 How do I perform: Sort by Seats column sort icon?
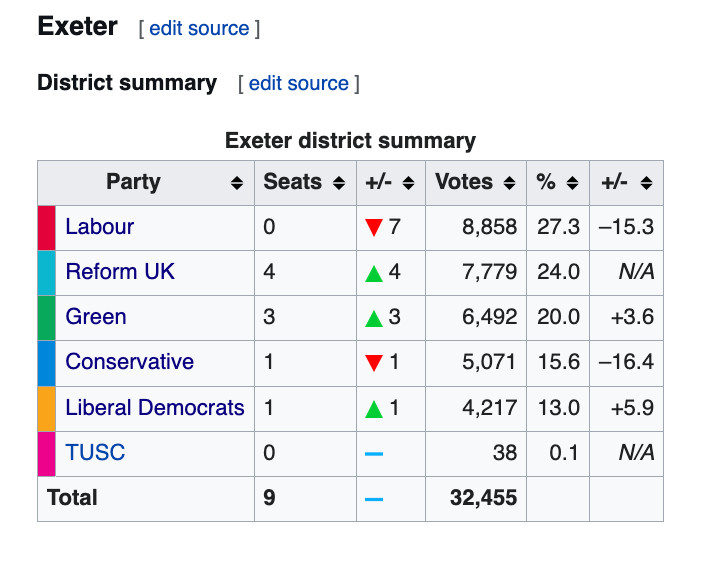339,183
